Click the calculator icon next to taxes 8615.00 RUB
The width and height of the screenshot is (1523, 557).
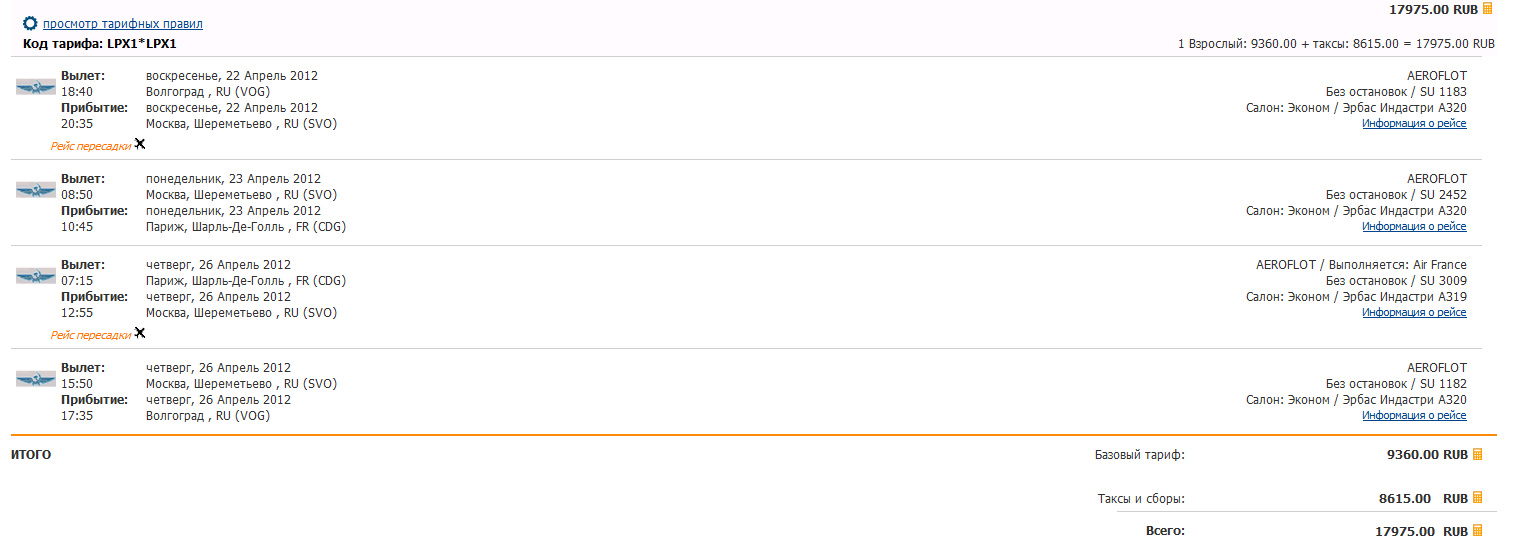click(x=1478, y=497)
